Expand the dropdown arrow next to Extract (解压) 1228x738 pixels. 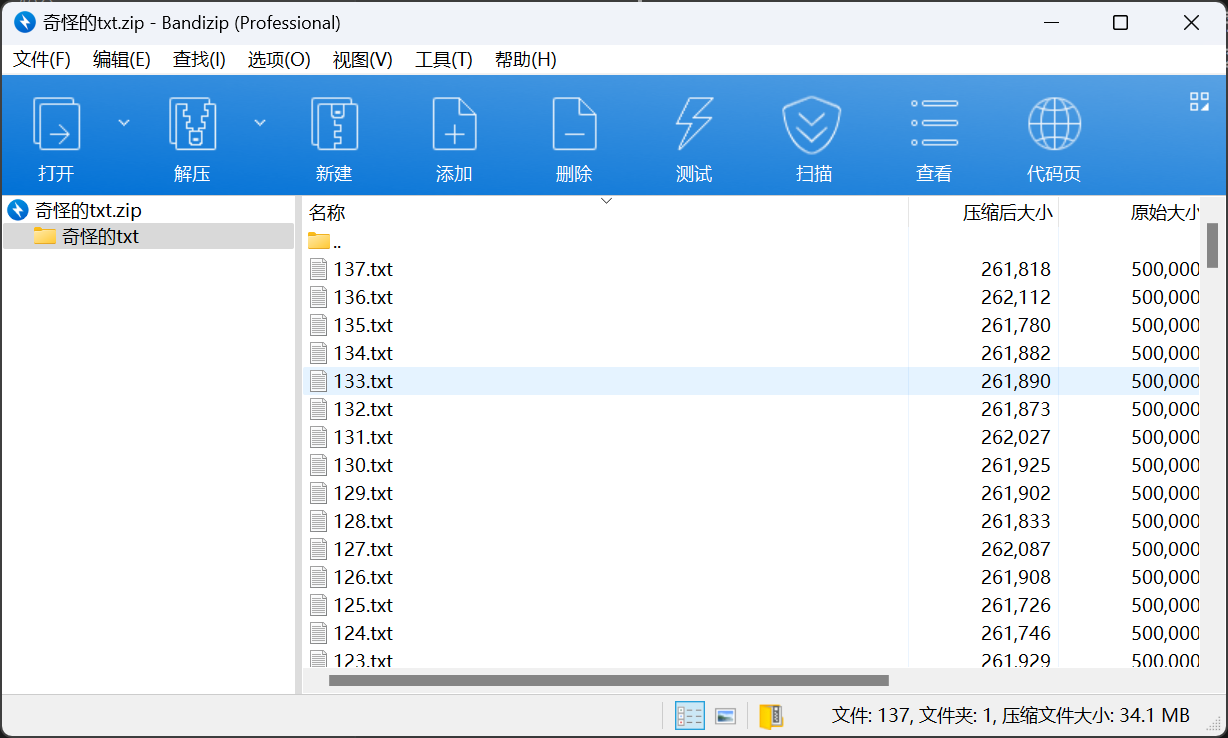pyautogui.click(x=260, y=123)
